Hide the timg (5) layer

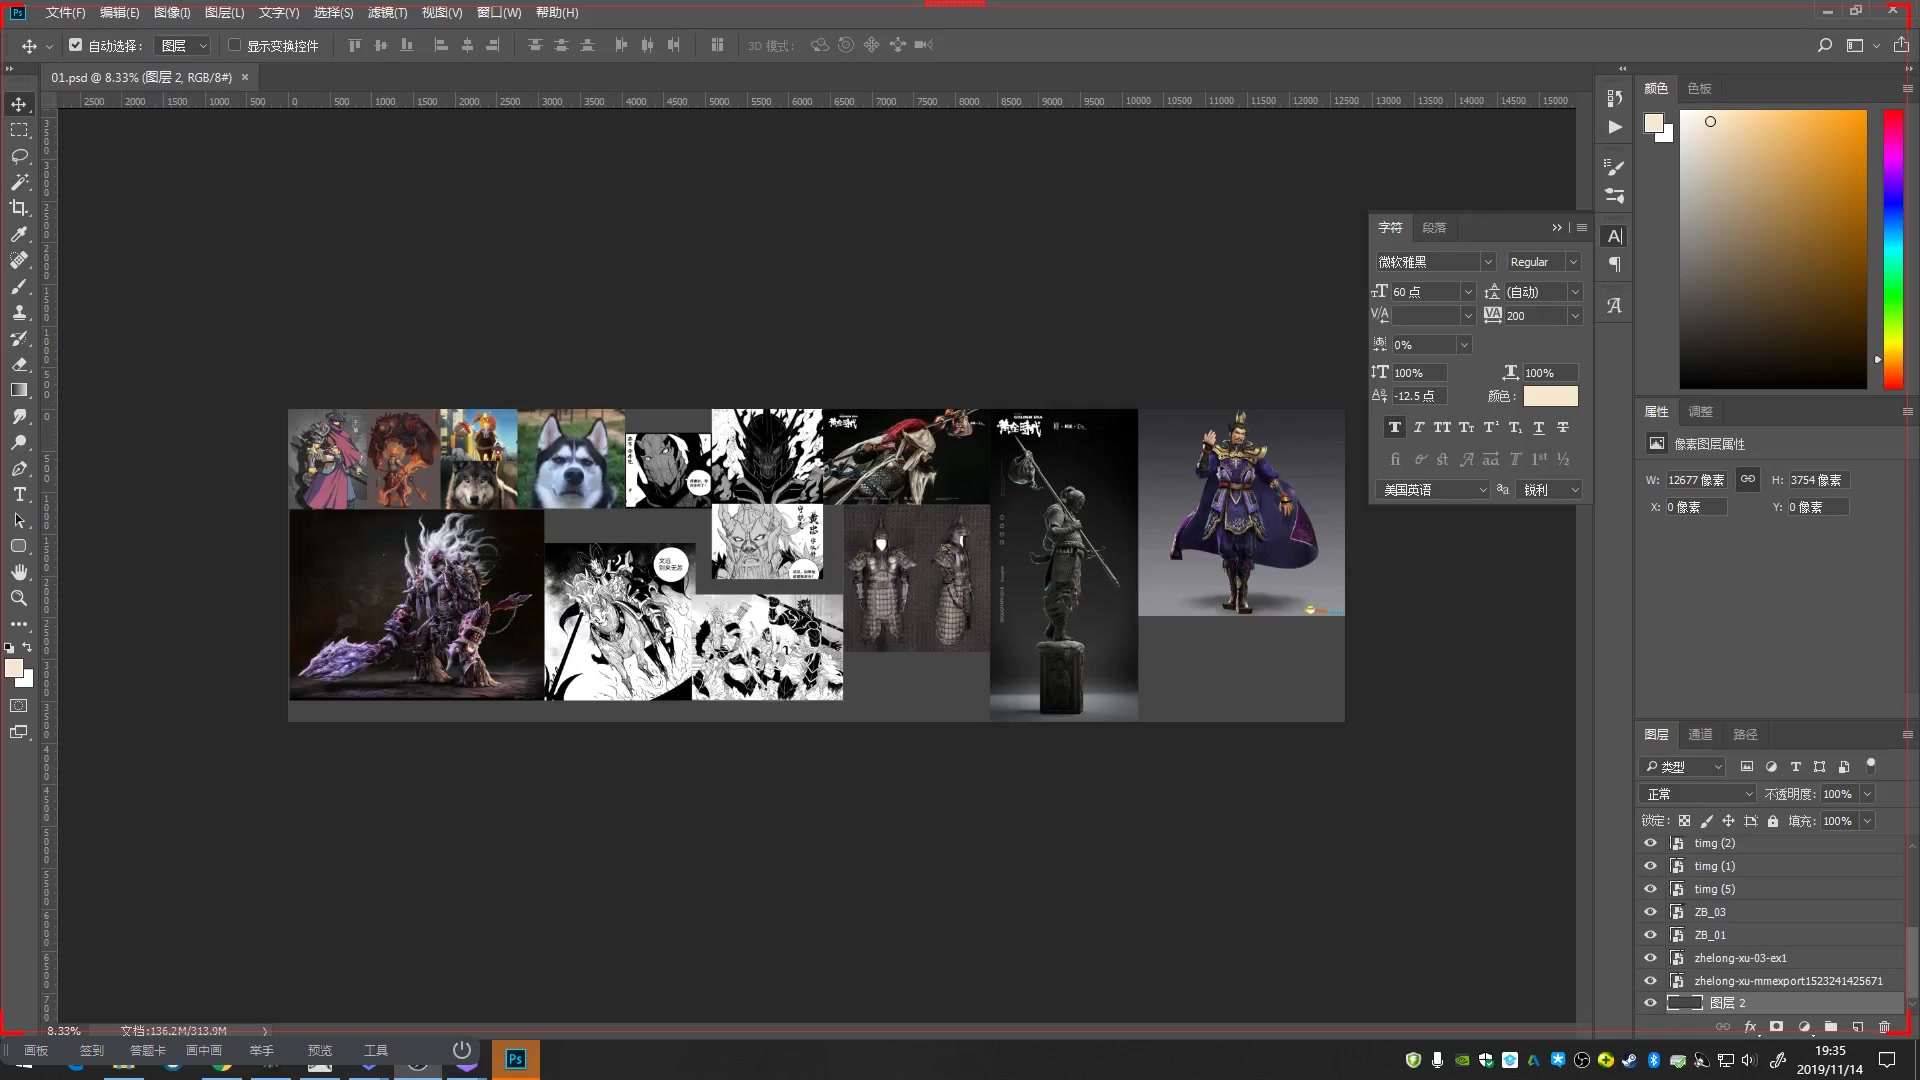pos(1650,889)
